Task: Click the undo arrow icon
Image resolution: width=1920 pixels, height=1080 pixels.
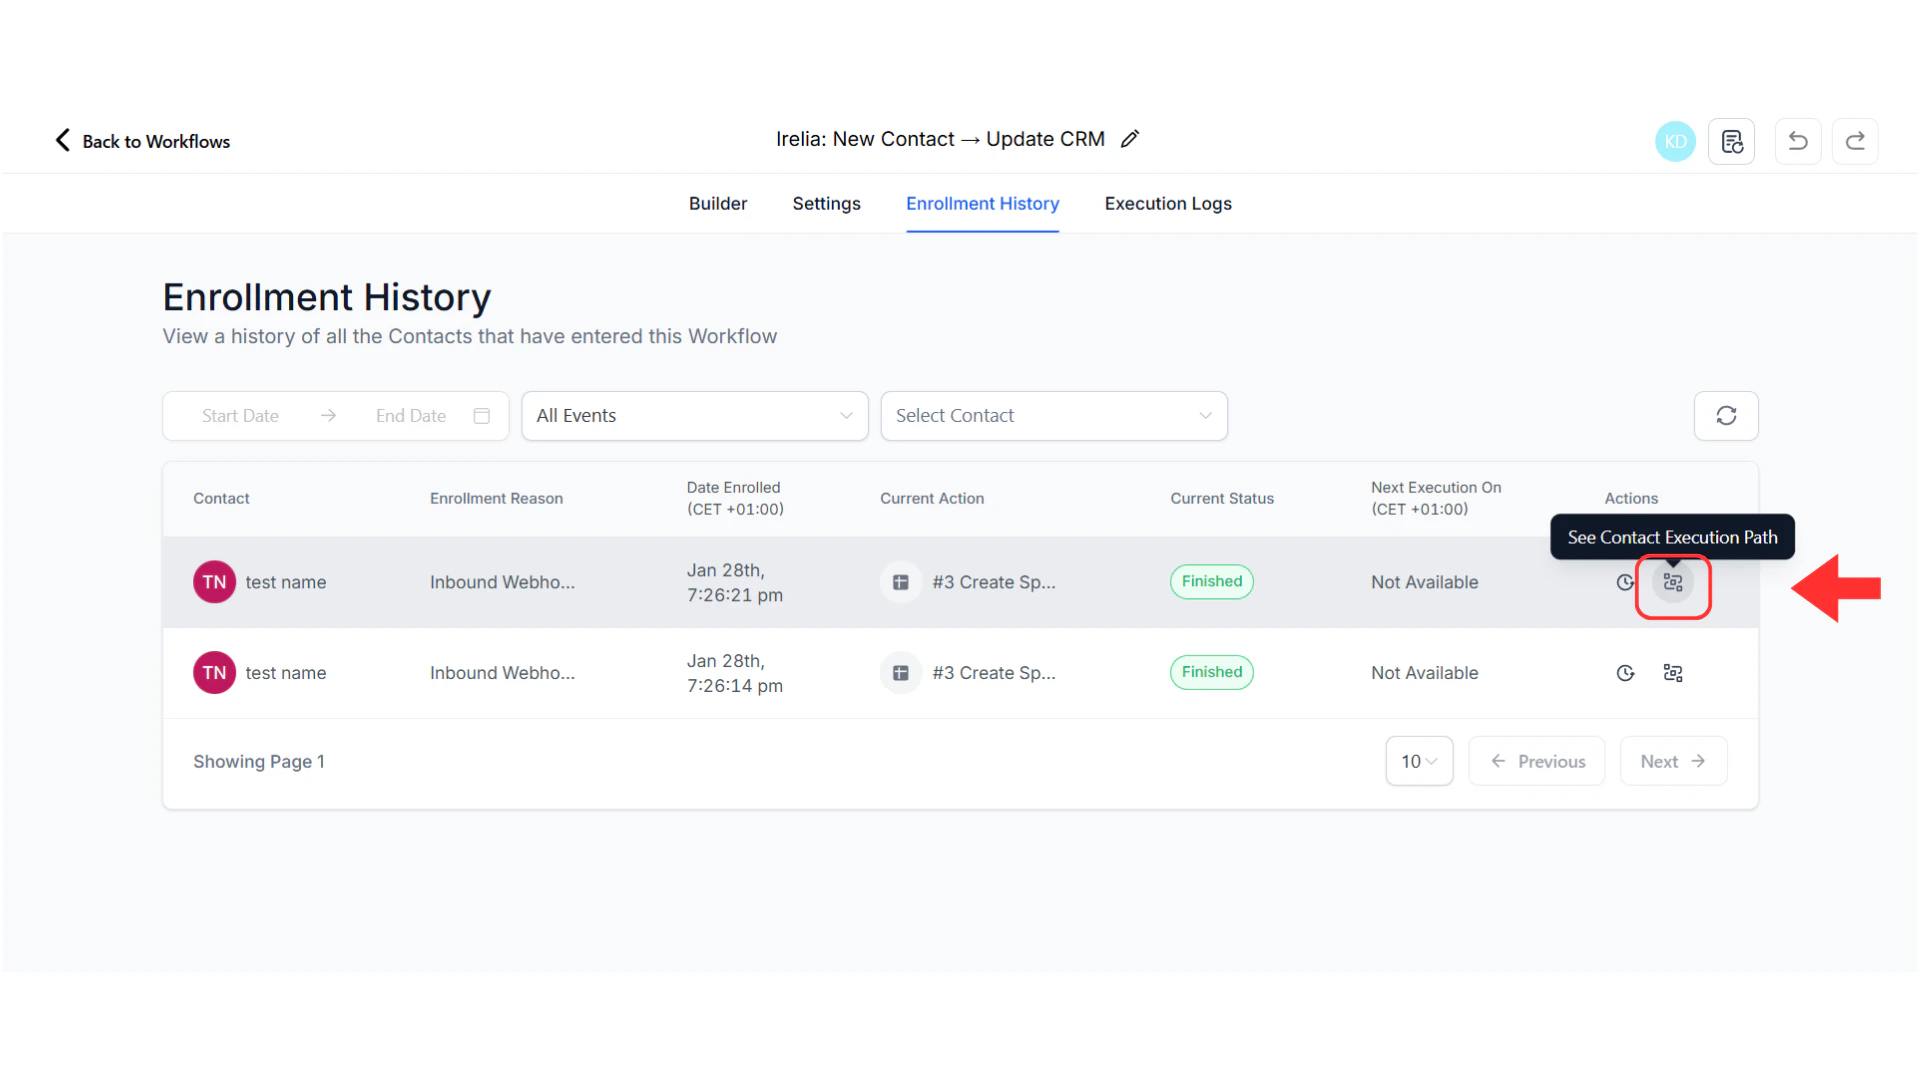Action: tap(1797, 141)
